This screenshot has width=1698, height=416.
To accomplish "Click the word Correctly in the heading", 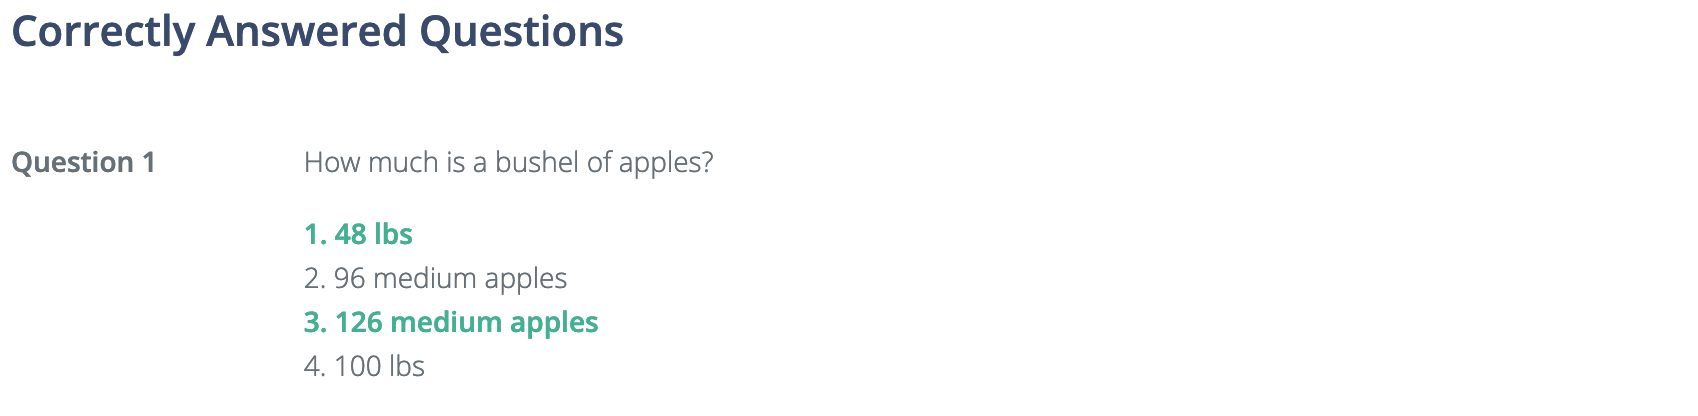I will coord(103,32).
